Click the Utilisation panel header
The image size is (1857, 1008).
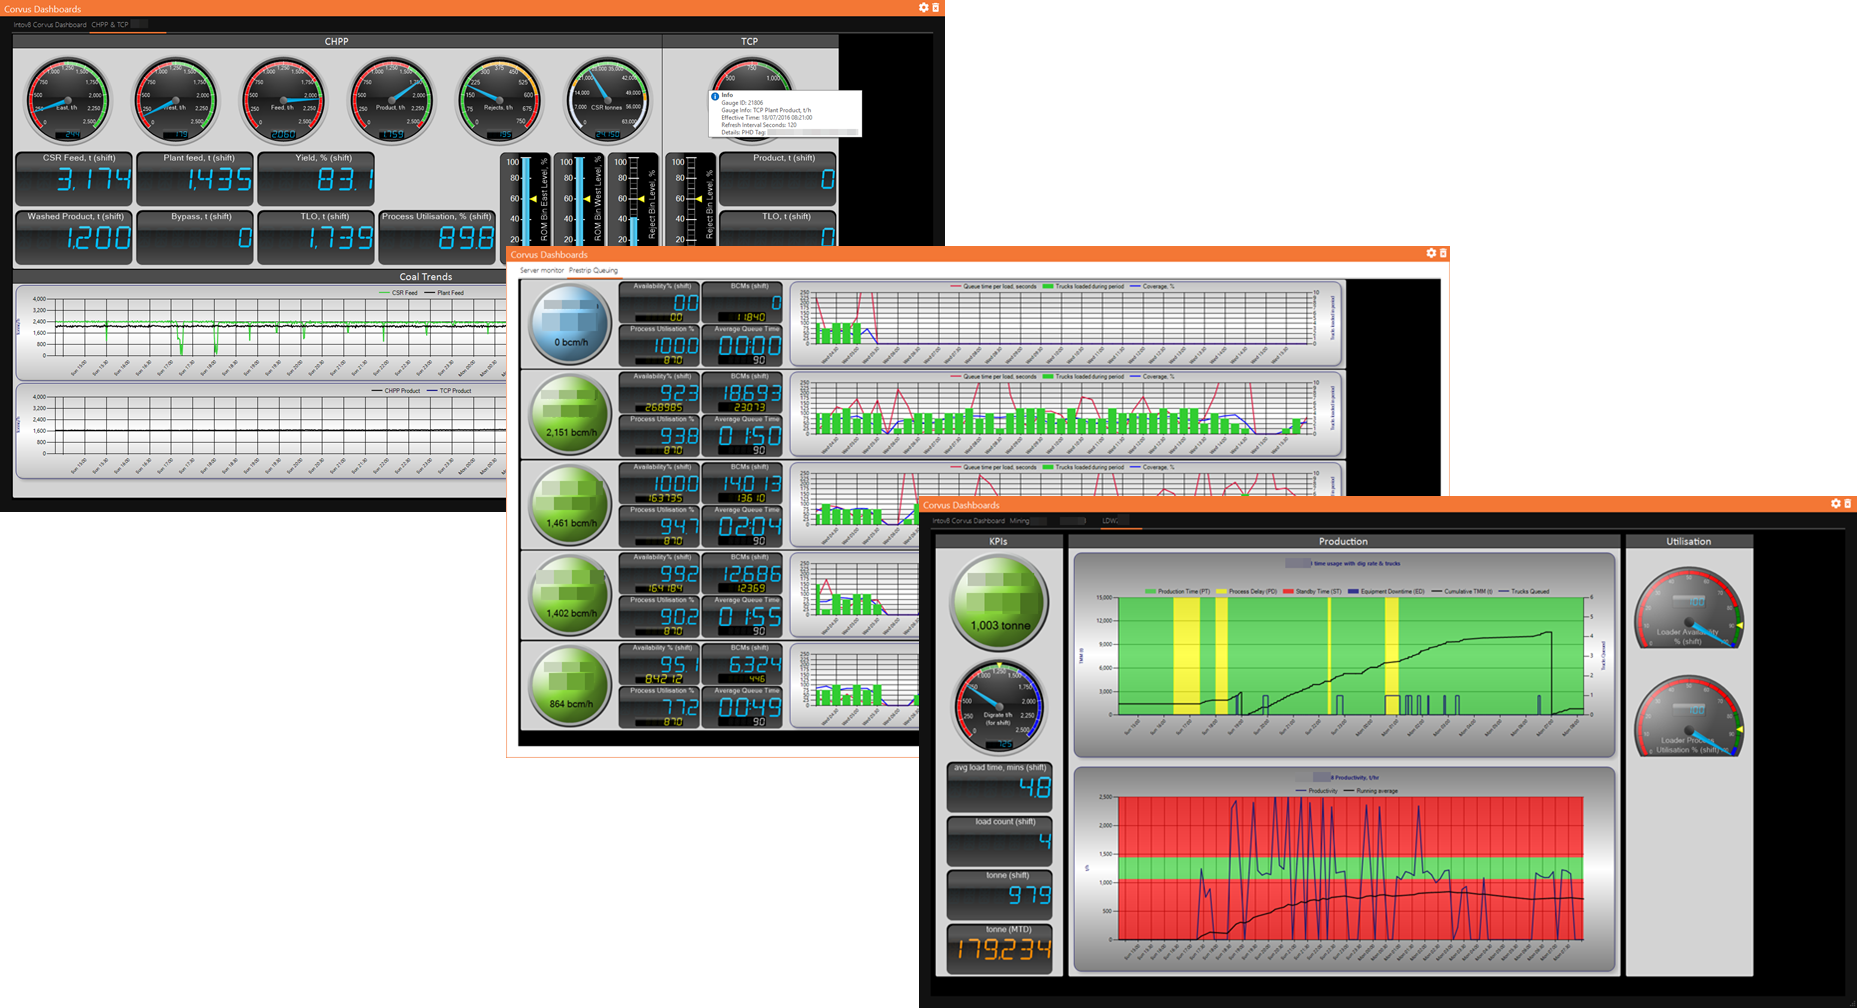point(1689,541)
